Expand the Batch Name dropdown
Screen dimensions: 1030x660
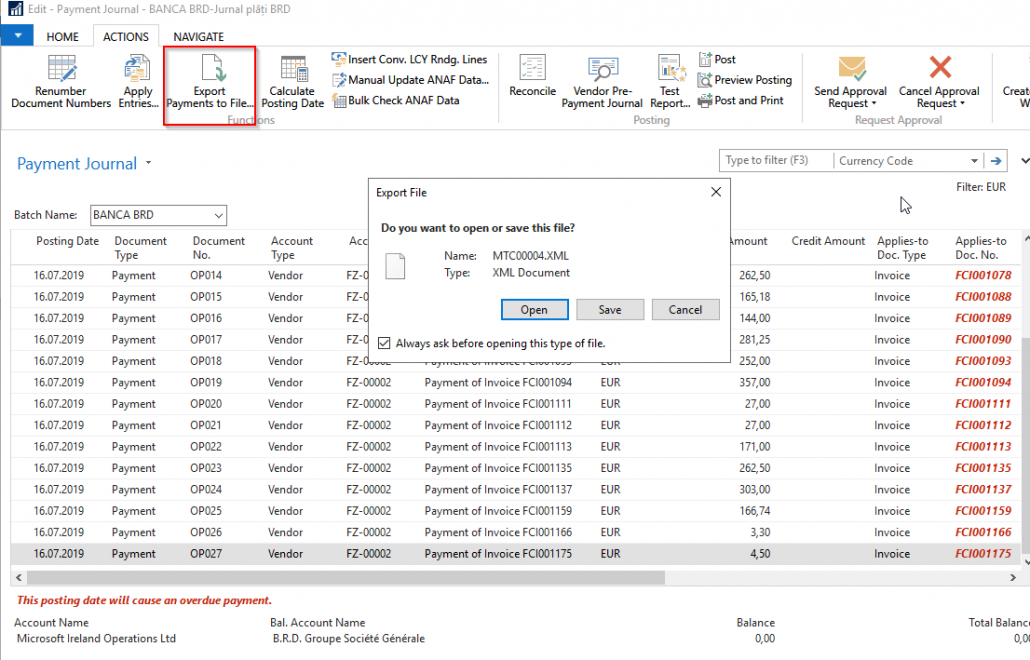coord(218,215)
